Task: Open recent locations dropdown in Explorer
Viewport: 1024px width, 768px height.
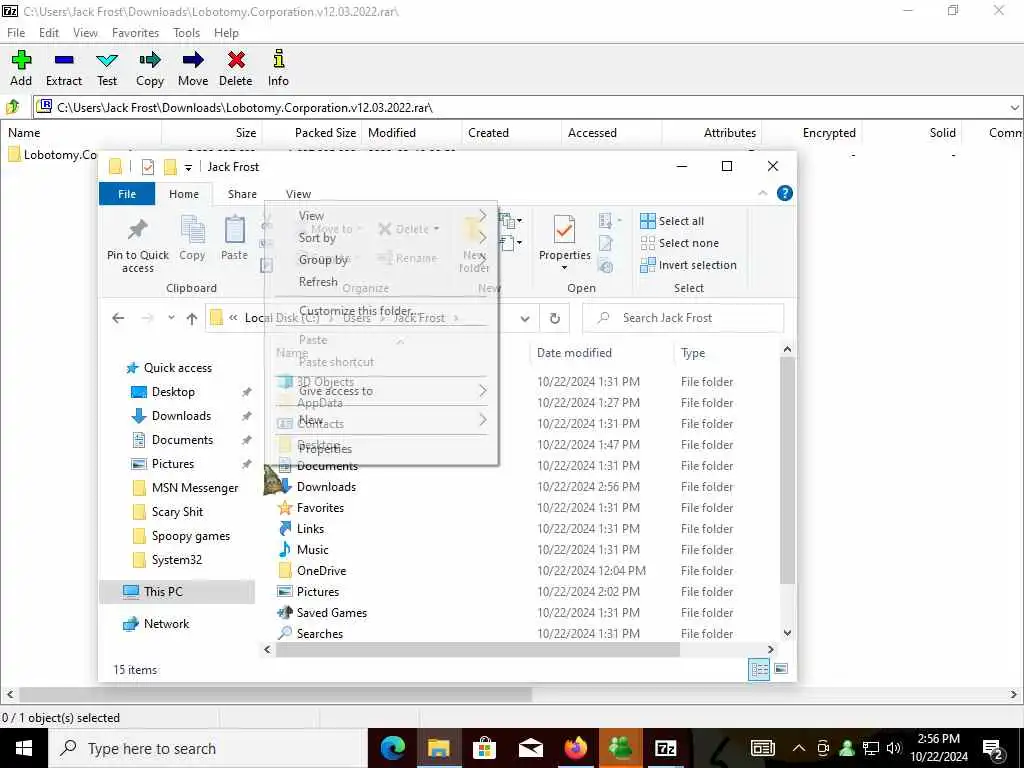Action: 171,318
